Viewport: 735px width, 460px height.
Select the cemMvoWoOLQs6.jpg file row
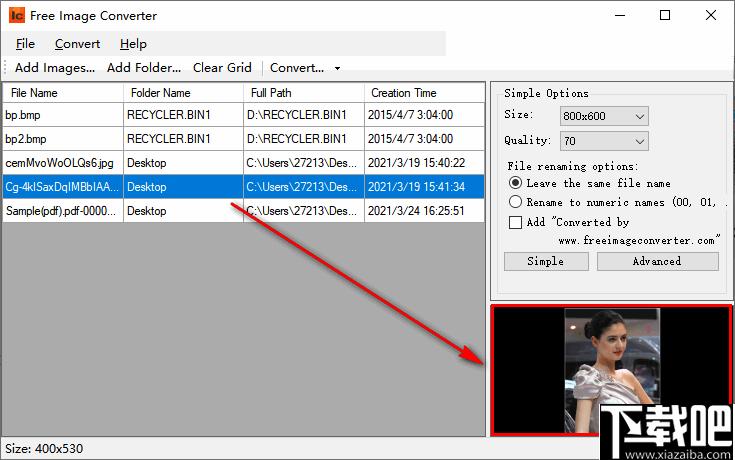(243, 163)
